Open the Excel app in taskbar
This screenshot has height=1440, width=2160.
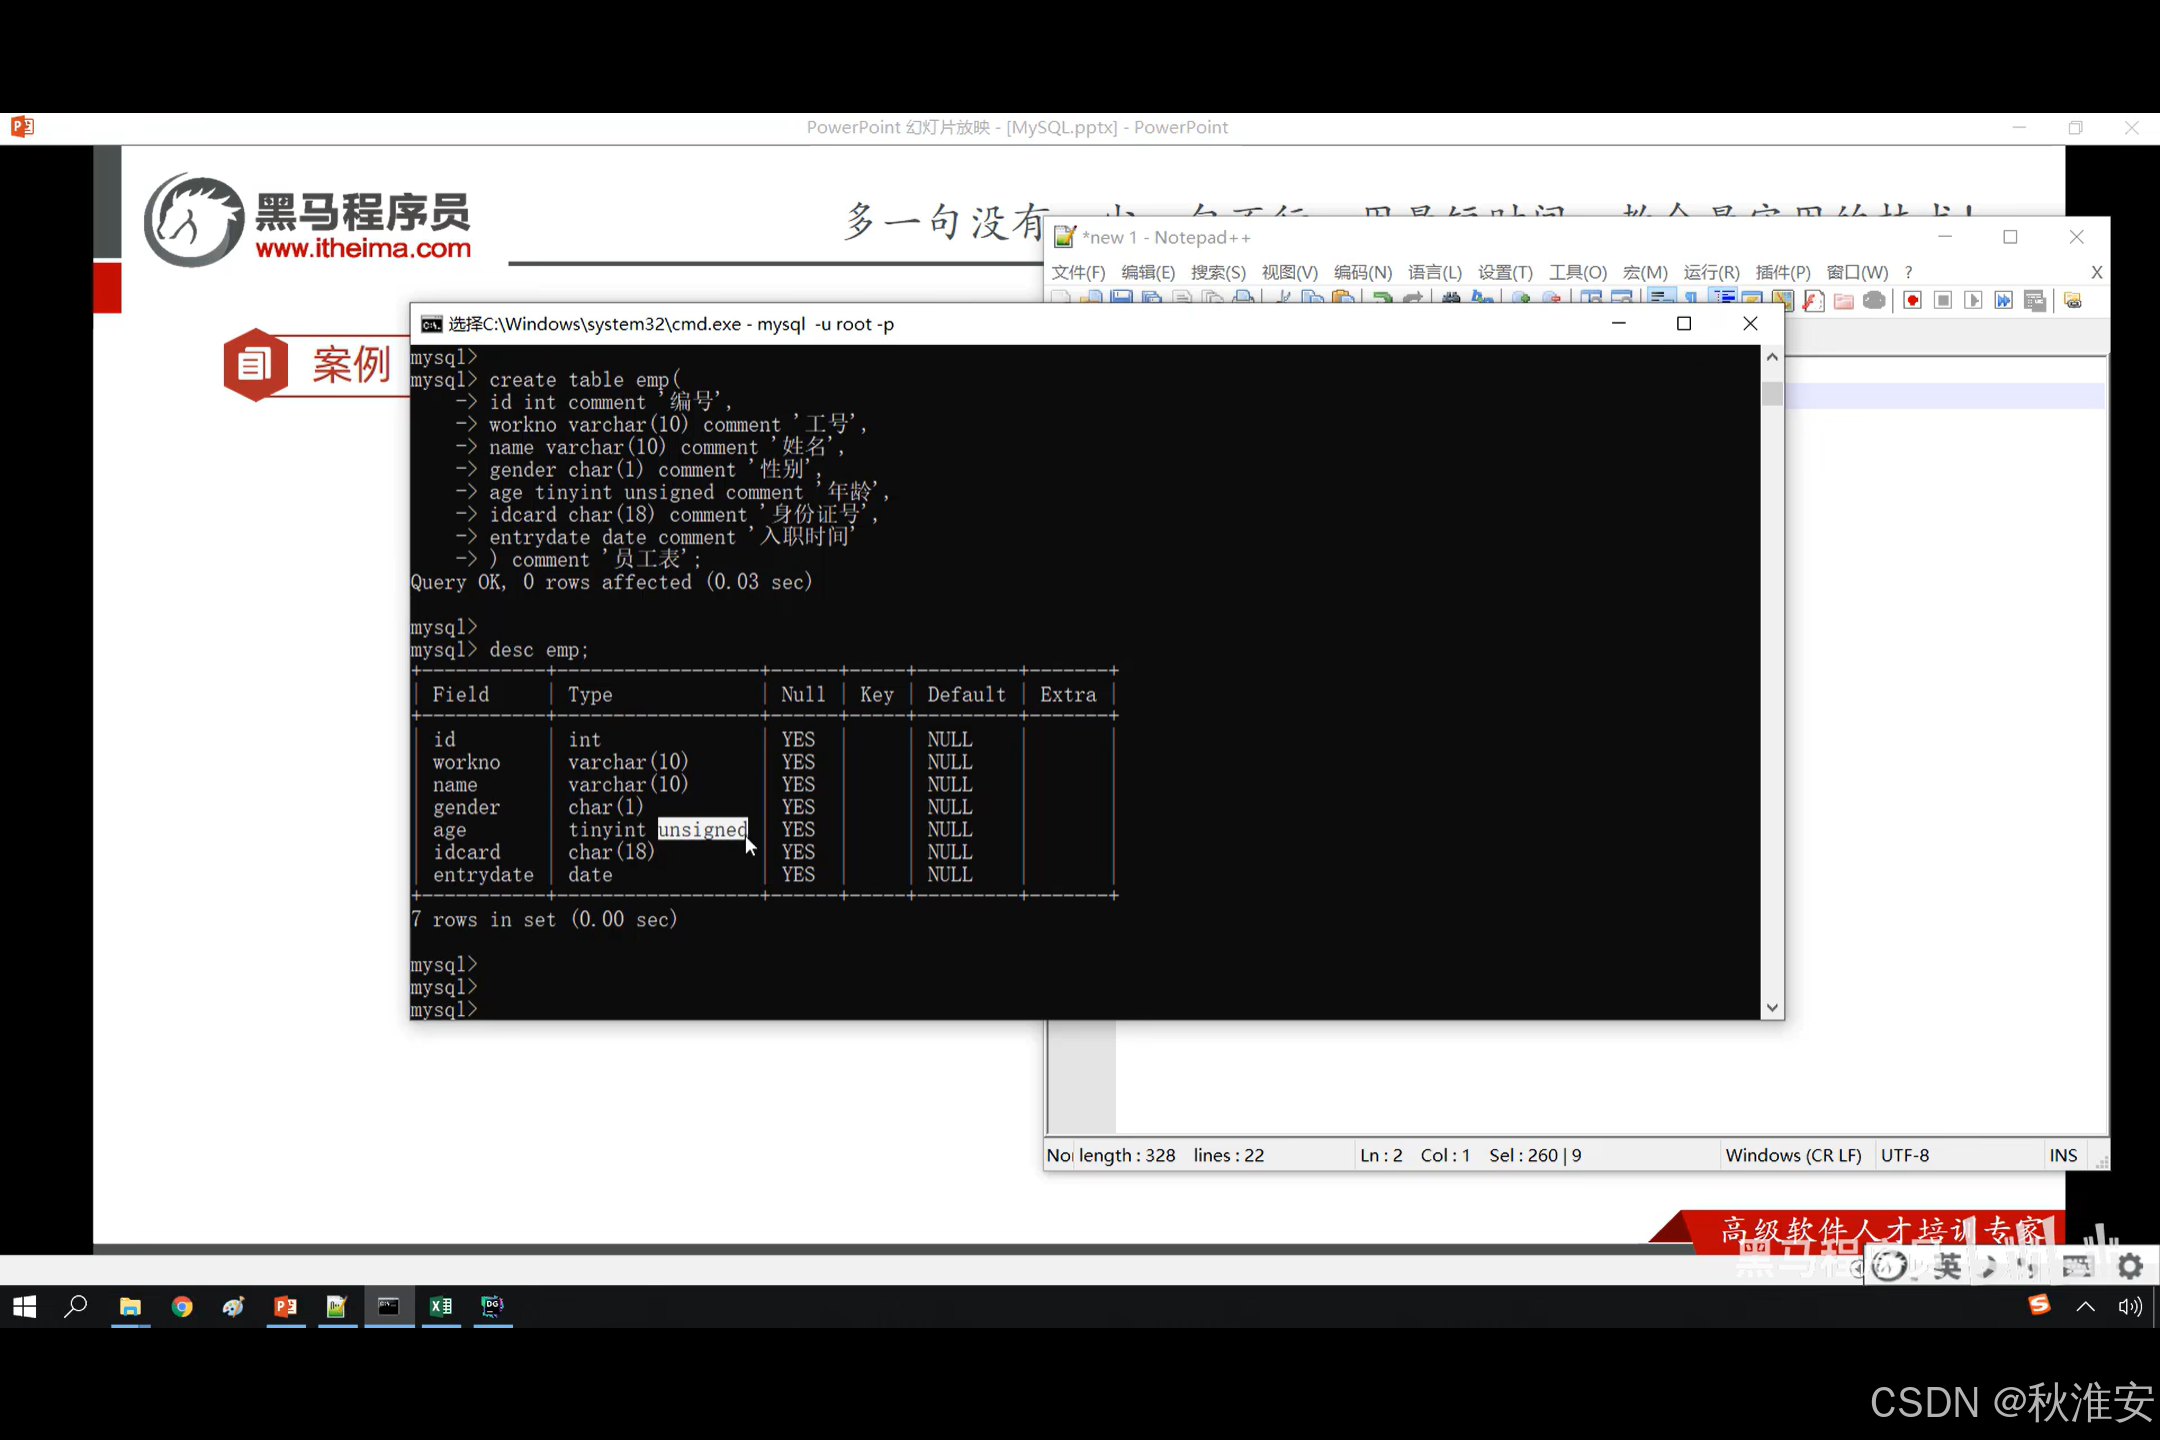[x=441, y=1306]
